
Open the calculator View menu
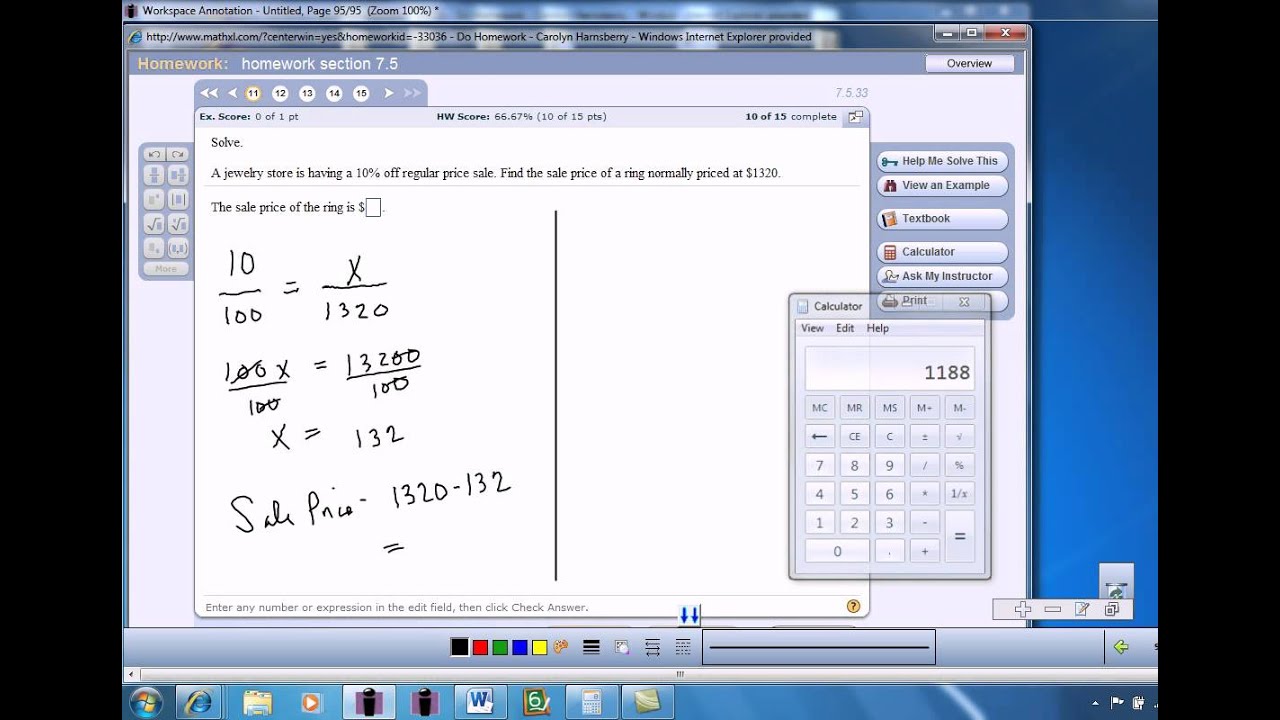point(812,328)
